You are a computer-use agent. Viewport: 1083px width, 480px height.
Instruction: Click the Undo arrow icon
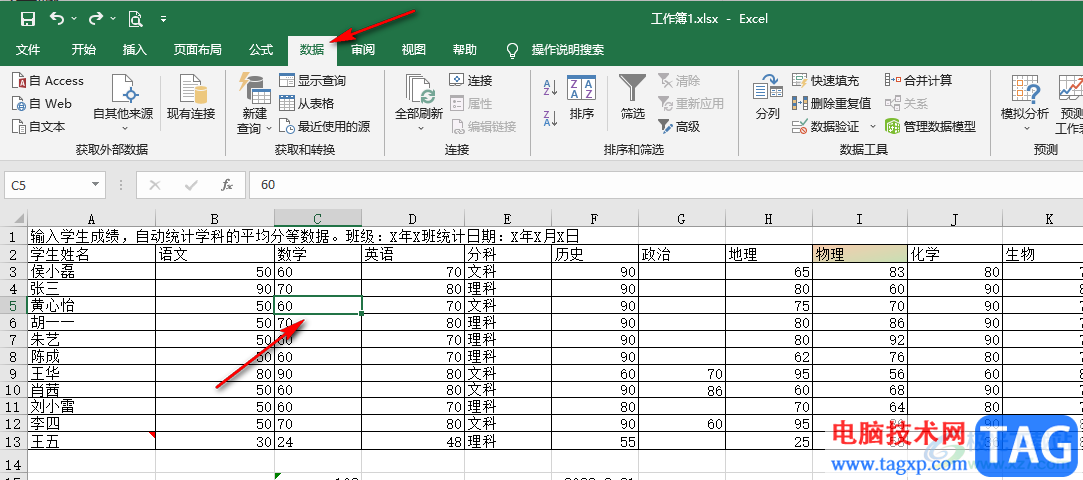[58, 19]
